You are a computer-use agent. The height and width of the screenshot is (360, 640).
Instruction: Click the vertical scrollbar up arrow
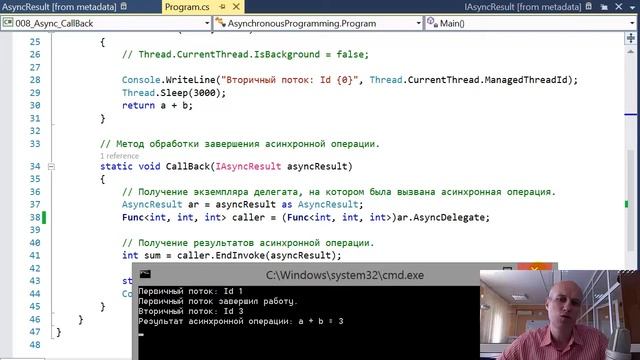pyautogui.click(x=631, y=52)
